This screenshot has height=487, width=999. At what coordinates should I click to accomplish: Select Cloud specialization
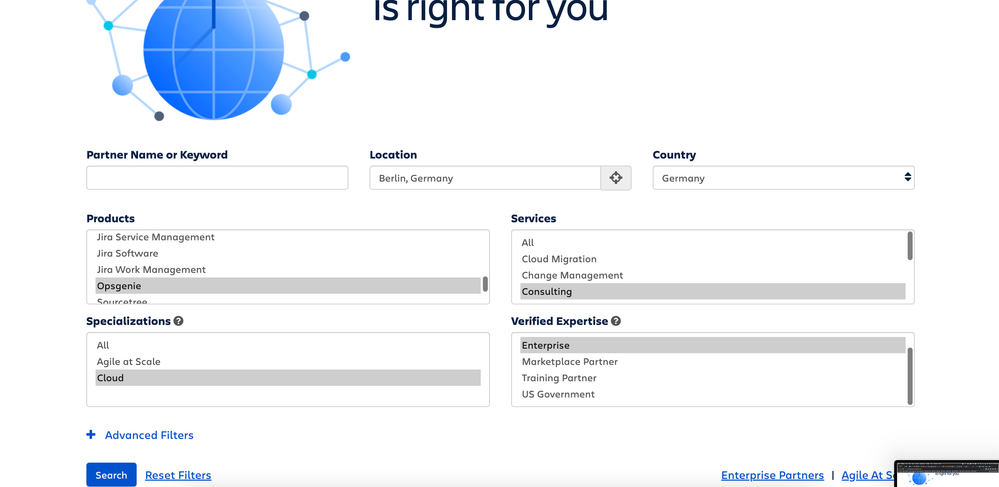tap(288, 378)
